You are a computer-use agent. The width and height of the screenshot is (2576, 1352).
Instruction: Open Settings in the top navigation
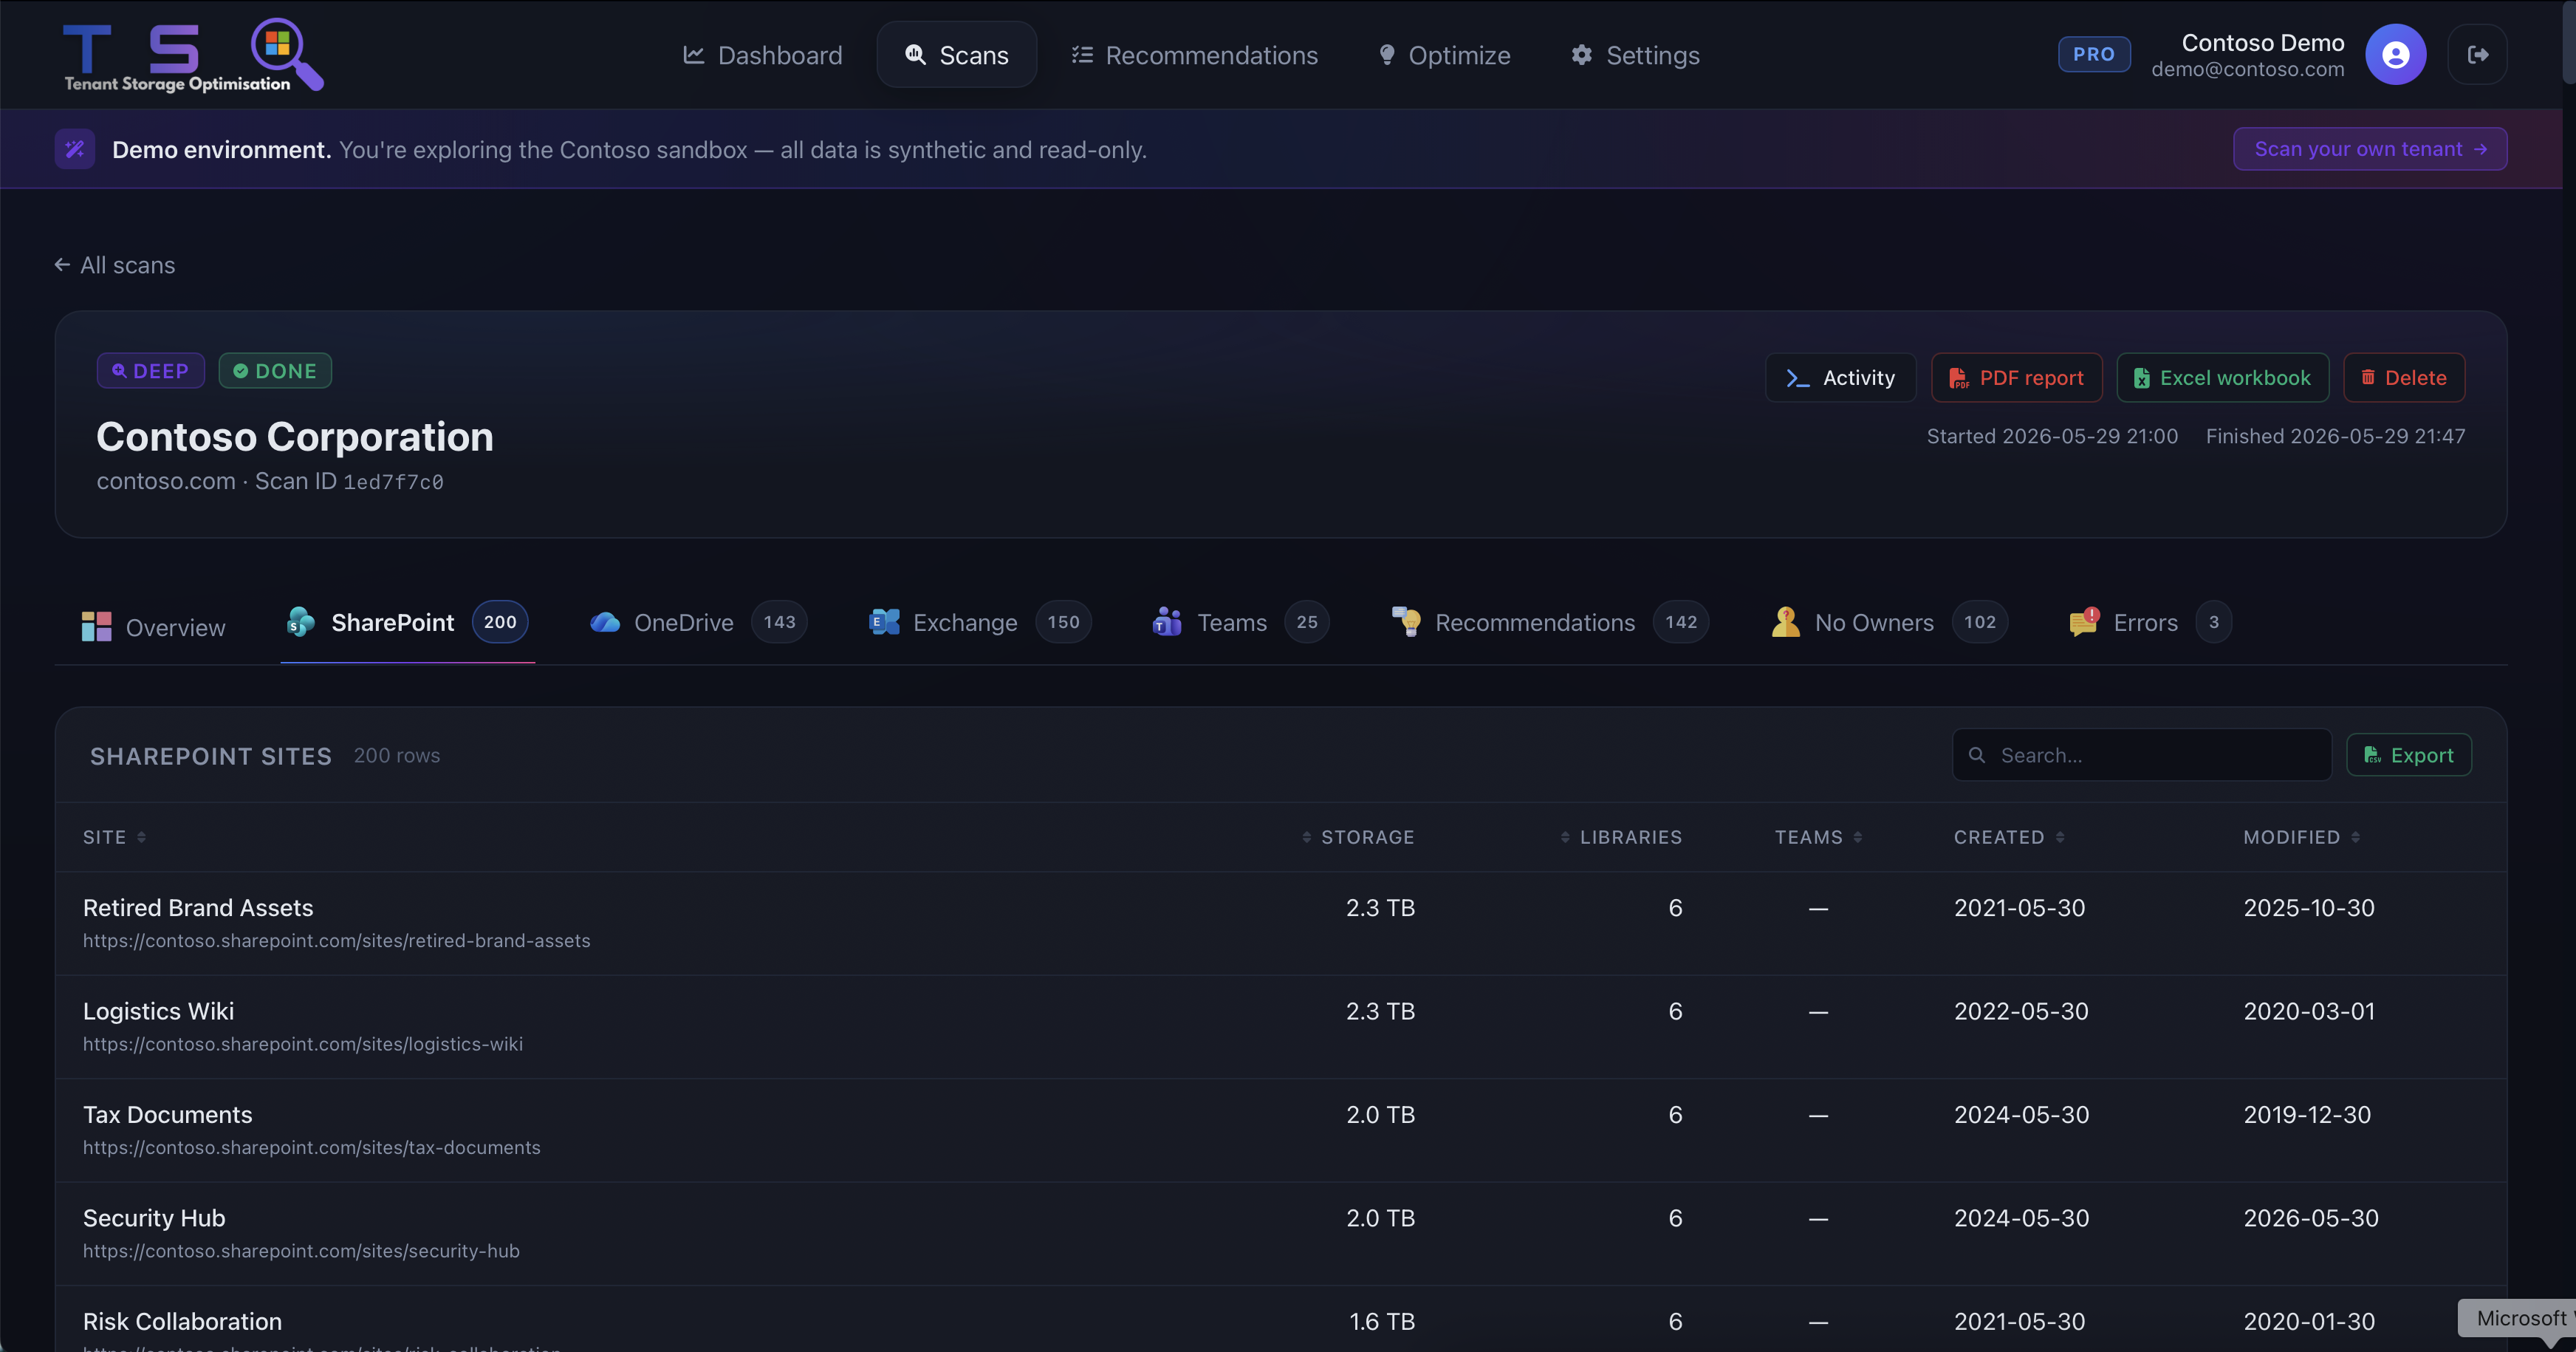tap(1635, 55)
